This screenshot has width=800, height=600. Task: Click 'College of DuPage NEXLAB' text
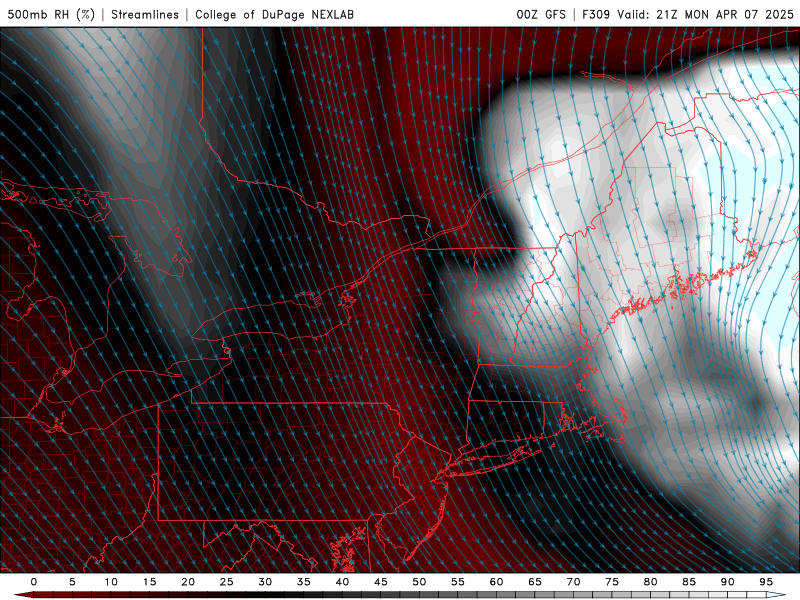tap(274, 14)
